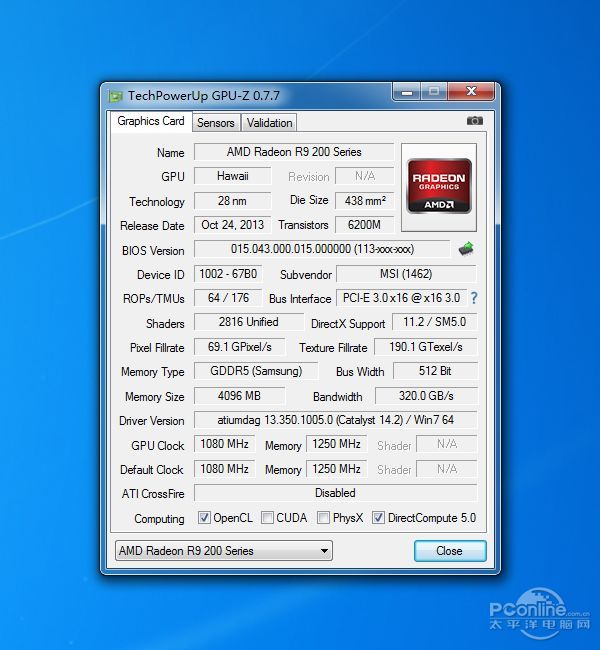Click the Bus Interface value PCI-E 3.0 x16

point(401,298)
